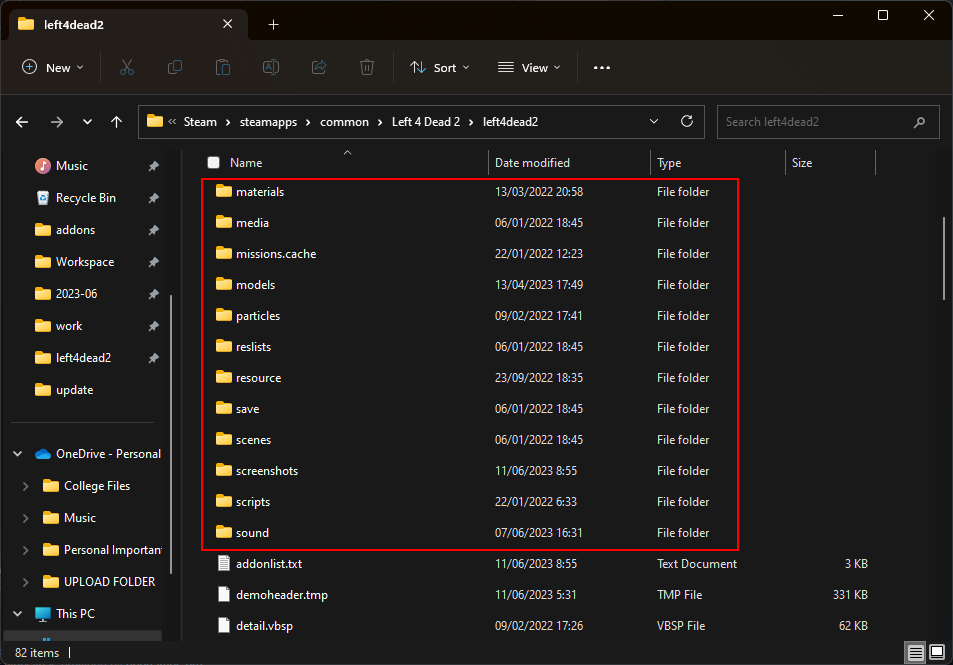953x665 pixels.
Task: Unpin Recycle Bin from Quick access
Action: 153,198
